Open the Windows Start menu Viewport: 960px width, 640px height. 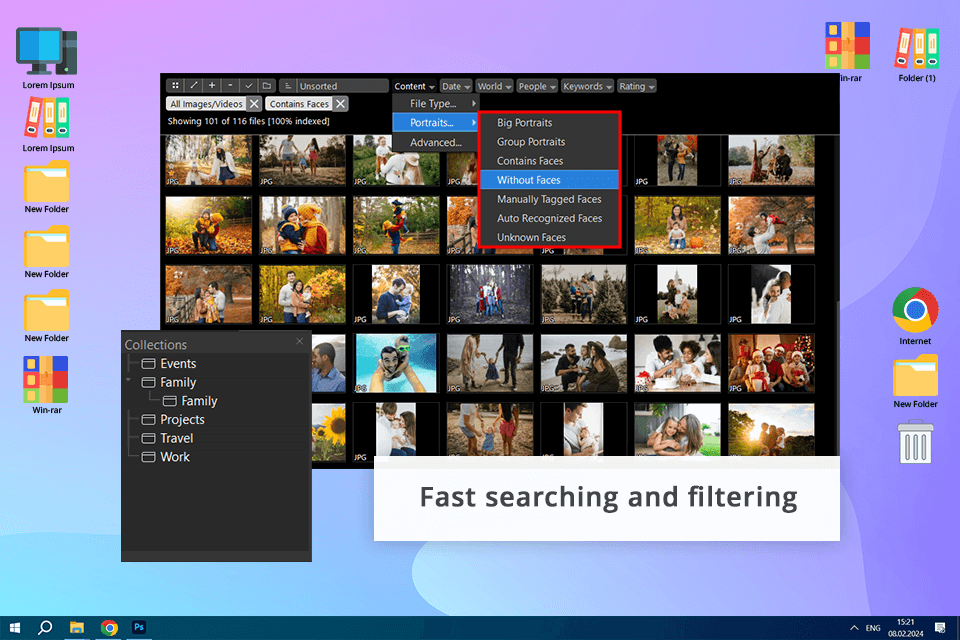coord(15,628)
